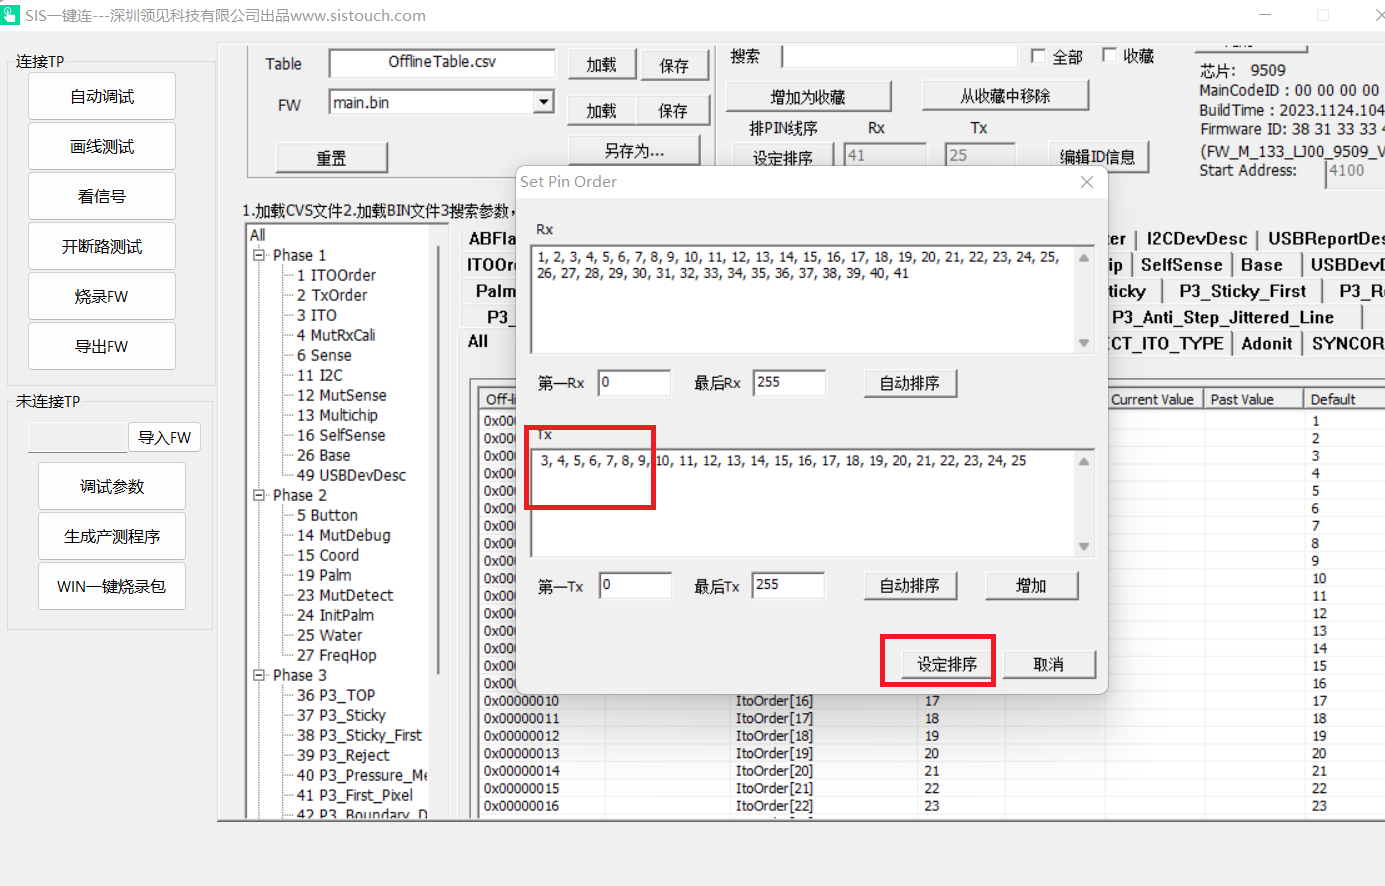Click the 增加 button in dialog
The width and height of the screenshot is (1385, 886).
coord(1031,586)
